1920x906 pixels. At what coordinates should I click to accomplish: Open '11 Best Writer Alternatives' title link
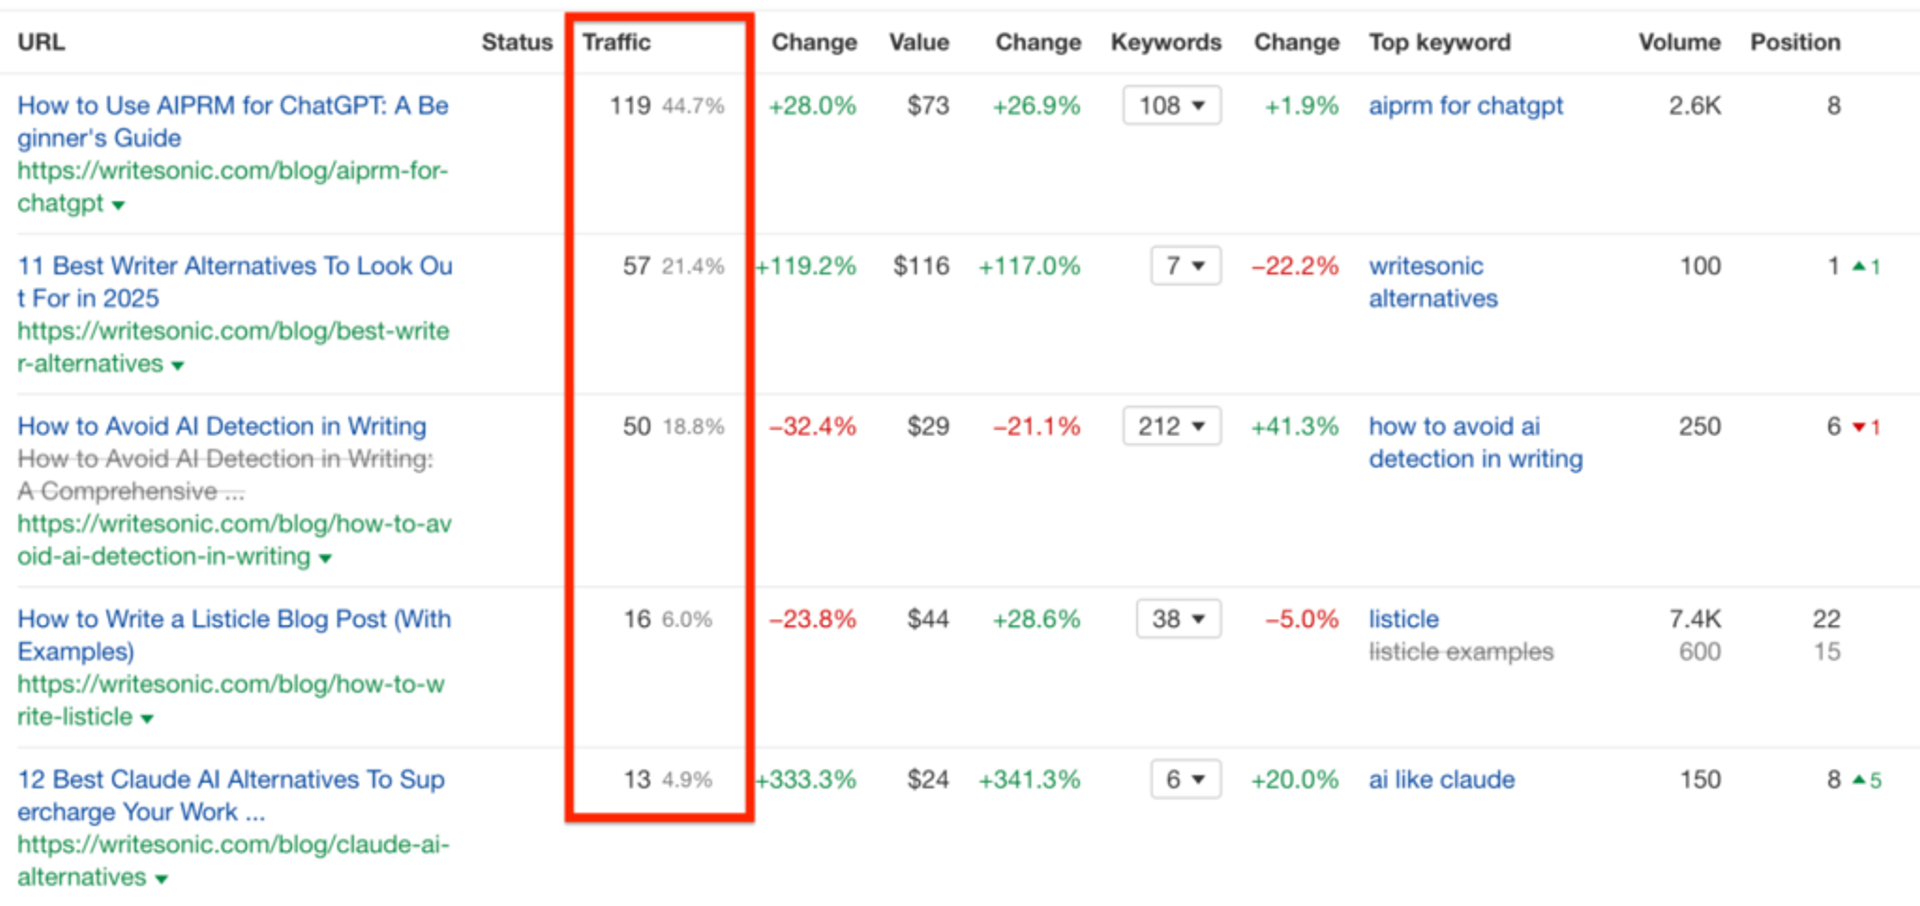click(235, 281)
